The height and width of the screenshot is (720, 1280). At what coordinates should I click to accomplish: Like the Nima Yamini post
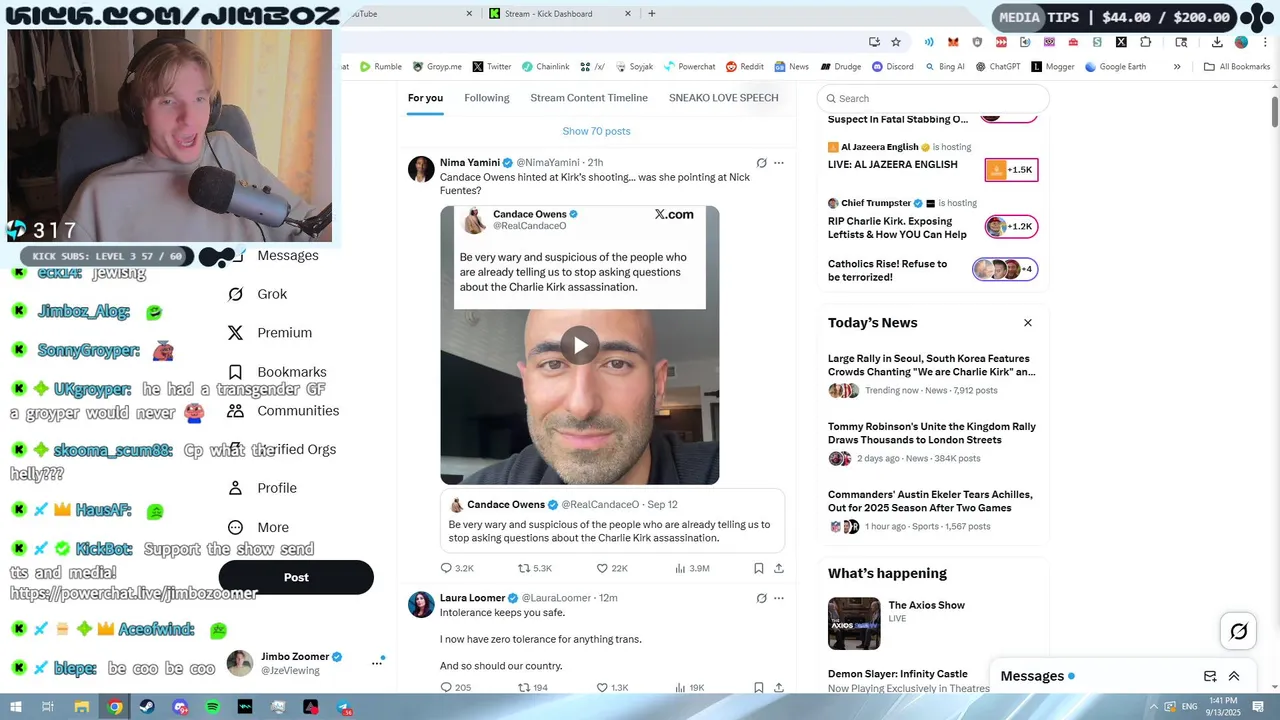pos(612,568)
